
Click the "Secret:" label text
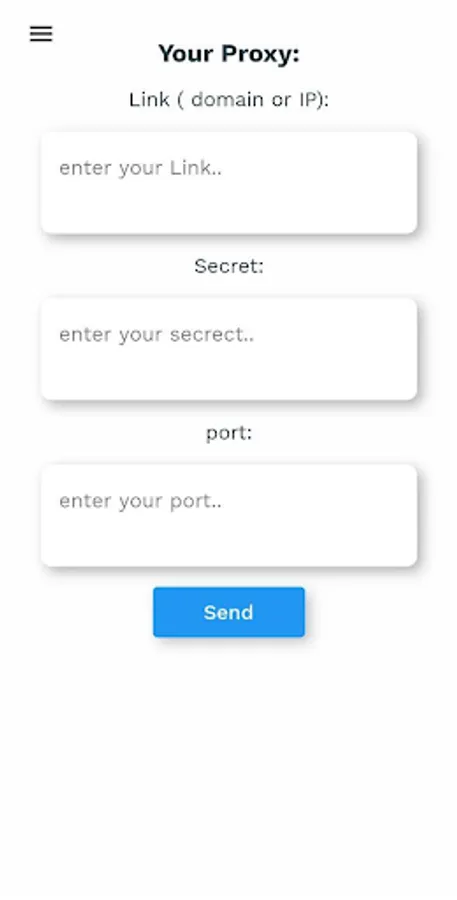click(229, 266)
